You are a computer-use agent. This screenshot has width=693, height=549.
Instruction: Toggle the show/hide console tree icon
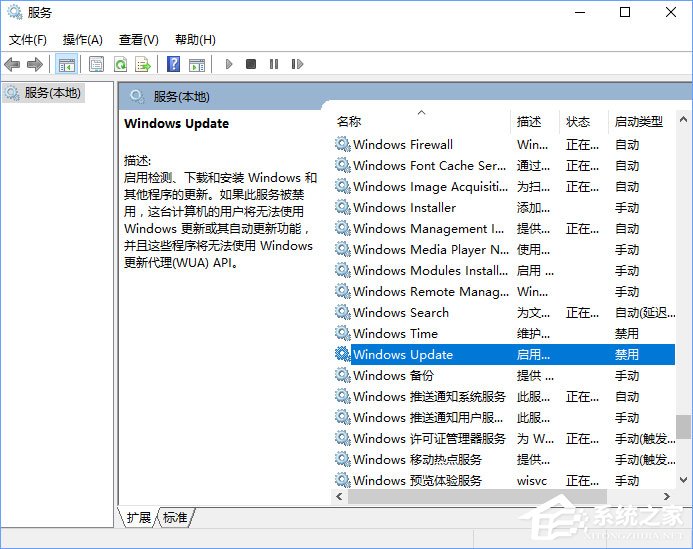pos(67,65)
